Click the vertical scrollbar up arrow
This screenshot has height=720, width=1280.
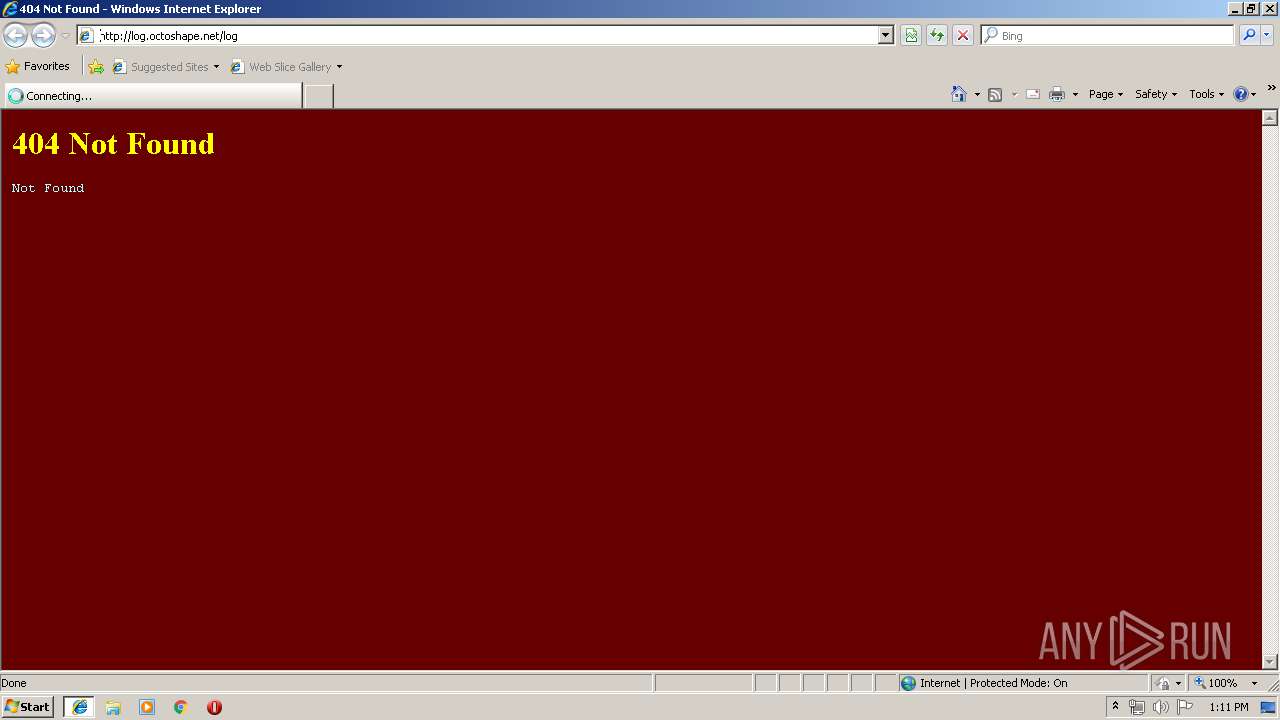[1270, 118]
